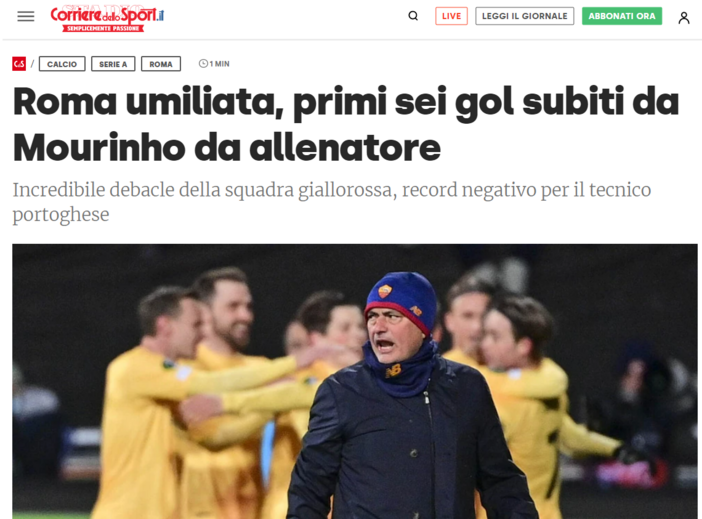The width and height of the screenshot is (702, 519).
Task: Click the Incredibile debacle subtitle text
Action: [331, 202]
